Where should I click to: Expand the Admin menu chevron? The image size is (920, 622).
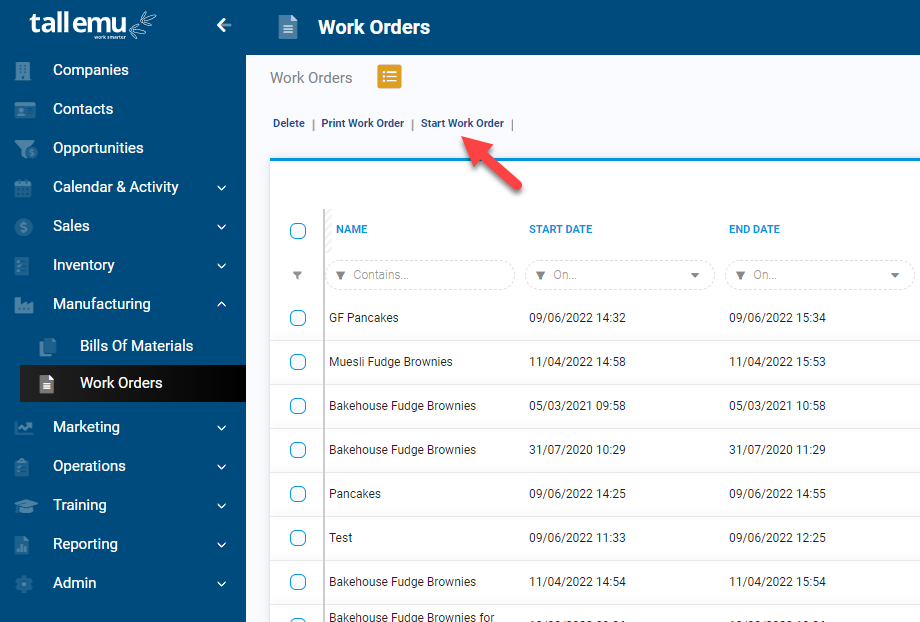pyautogui.click(x=222, y=584)
